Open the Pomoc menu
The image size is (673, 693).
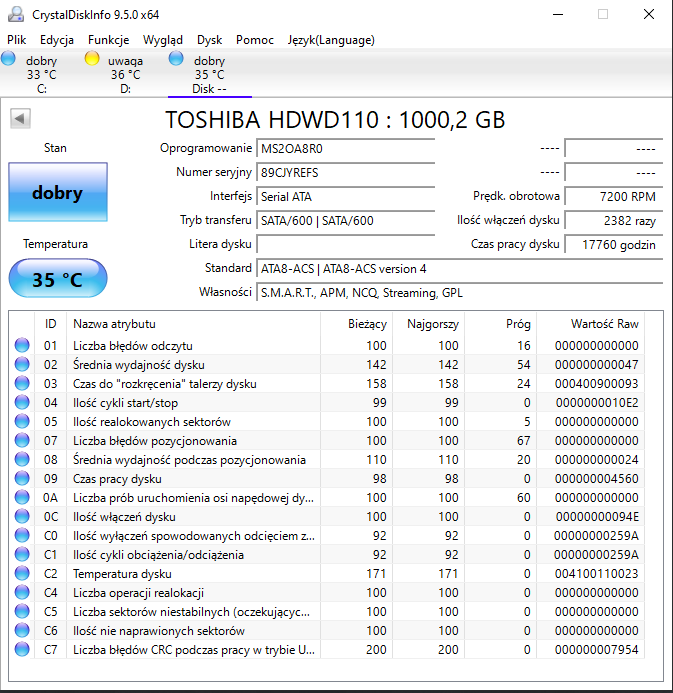[255, 40]
